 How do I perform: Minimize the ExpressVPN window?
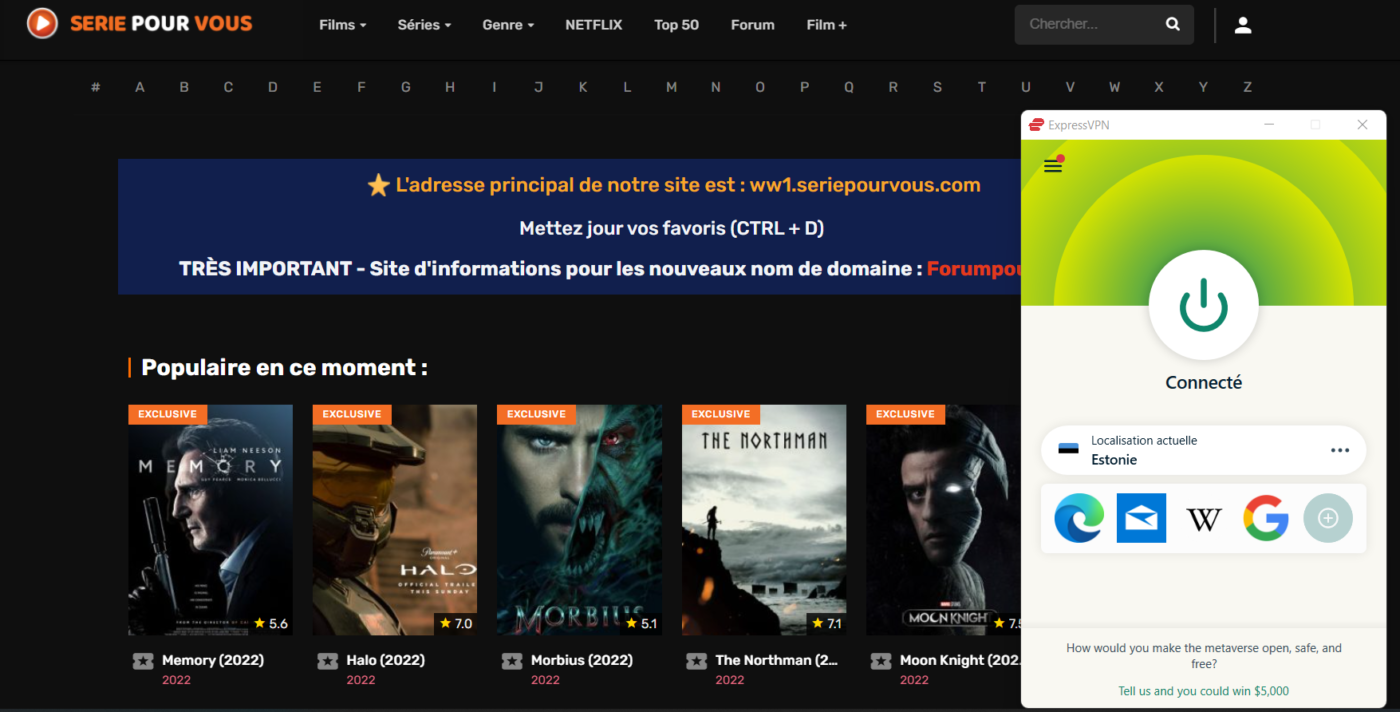1269,125
